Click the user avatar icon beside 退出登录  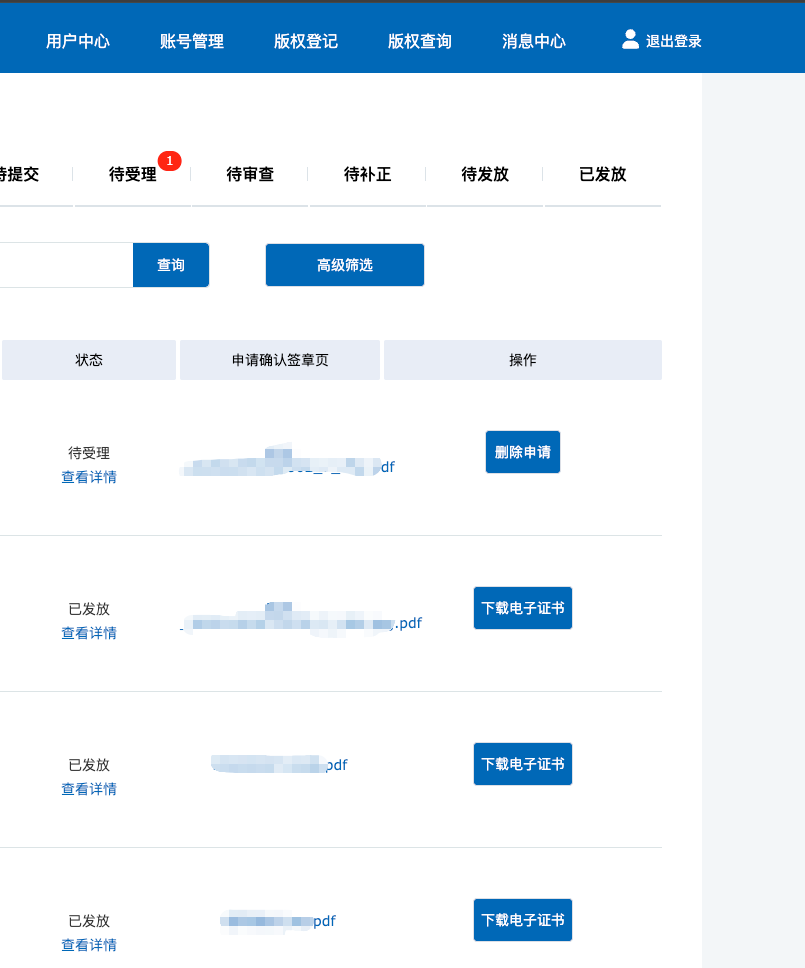coord(630,39)
